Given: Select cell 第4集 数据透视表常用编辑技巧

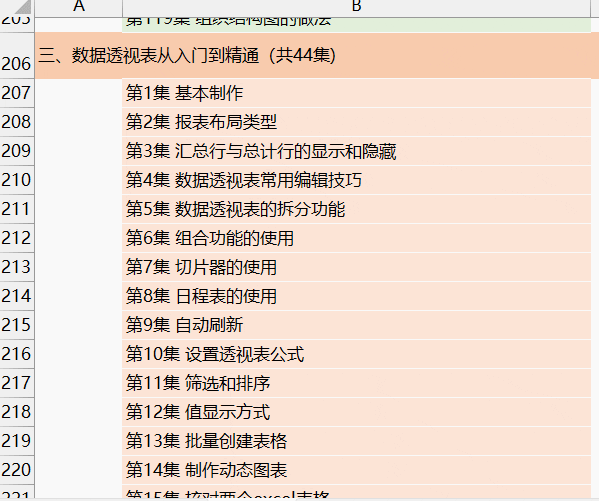Looking at the screenshot, I should [356, 180].
